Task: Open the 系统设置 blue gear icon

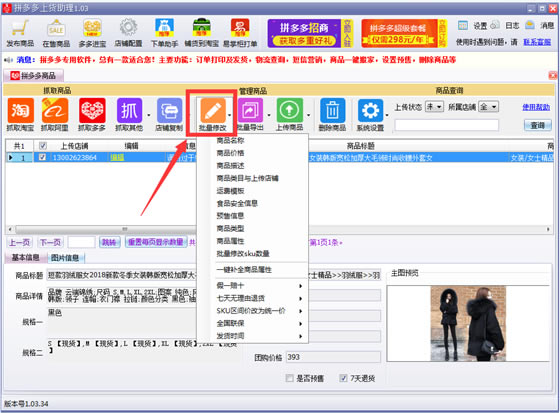Action: 370,114
